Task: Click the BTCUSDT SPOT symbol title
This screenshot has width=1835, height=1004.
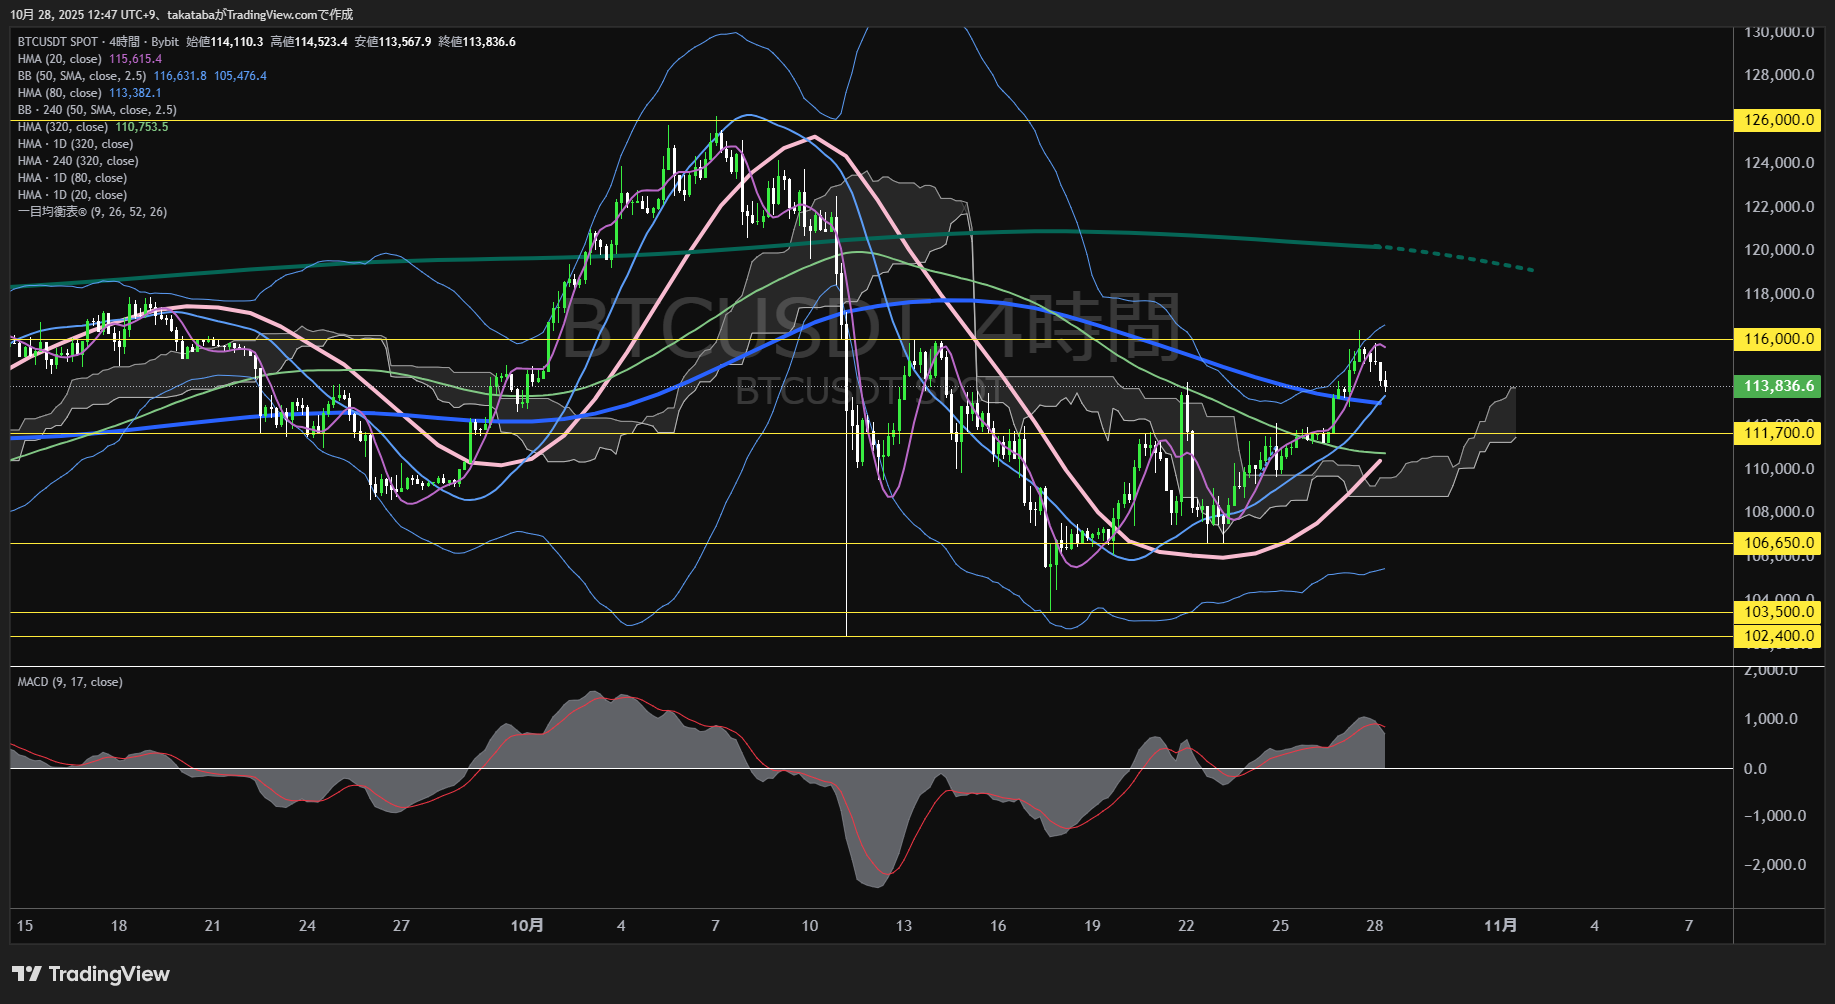Action: [58, 42]
